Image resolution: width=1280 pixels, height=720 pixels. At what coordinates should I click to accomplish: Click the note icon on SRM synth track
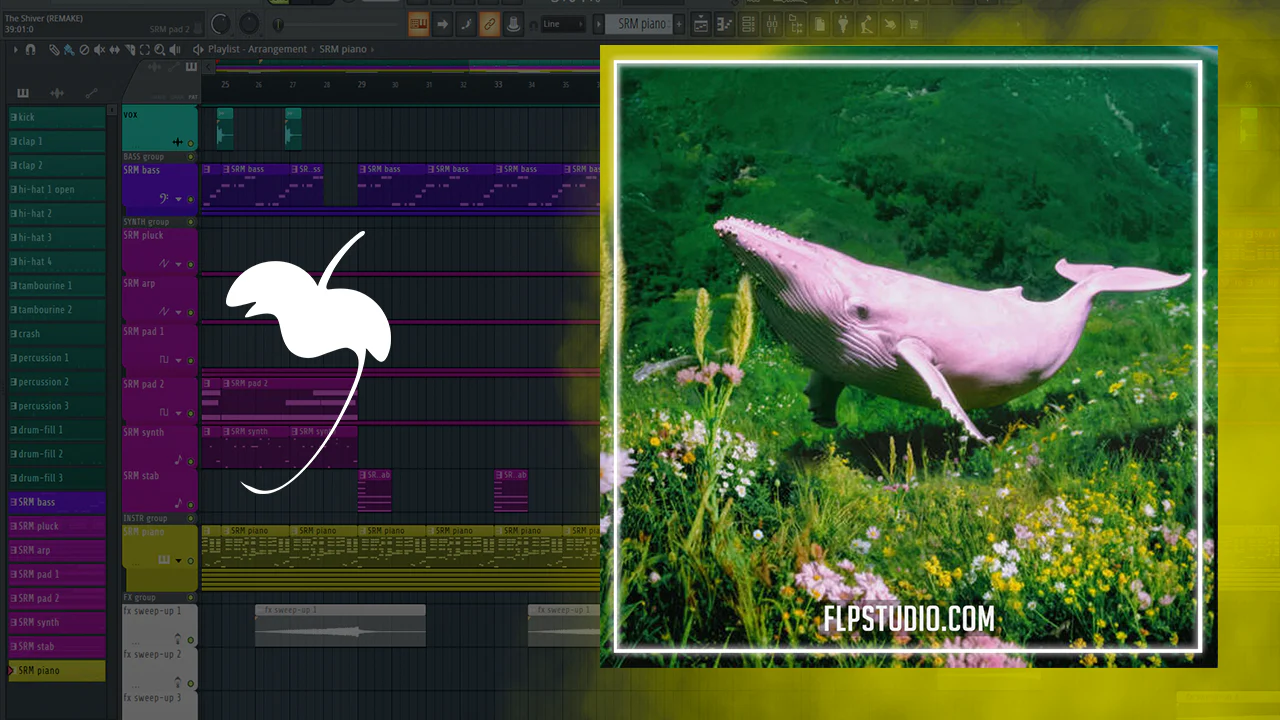point(179,460)
